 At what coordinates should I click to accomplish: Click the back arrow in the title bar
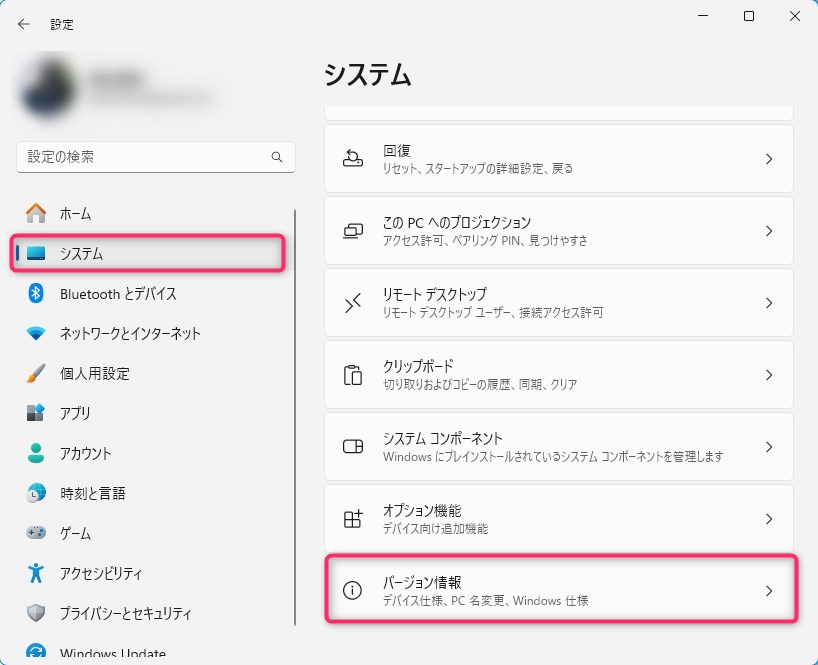[x=24, y=24]
